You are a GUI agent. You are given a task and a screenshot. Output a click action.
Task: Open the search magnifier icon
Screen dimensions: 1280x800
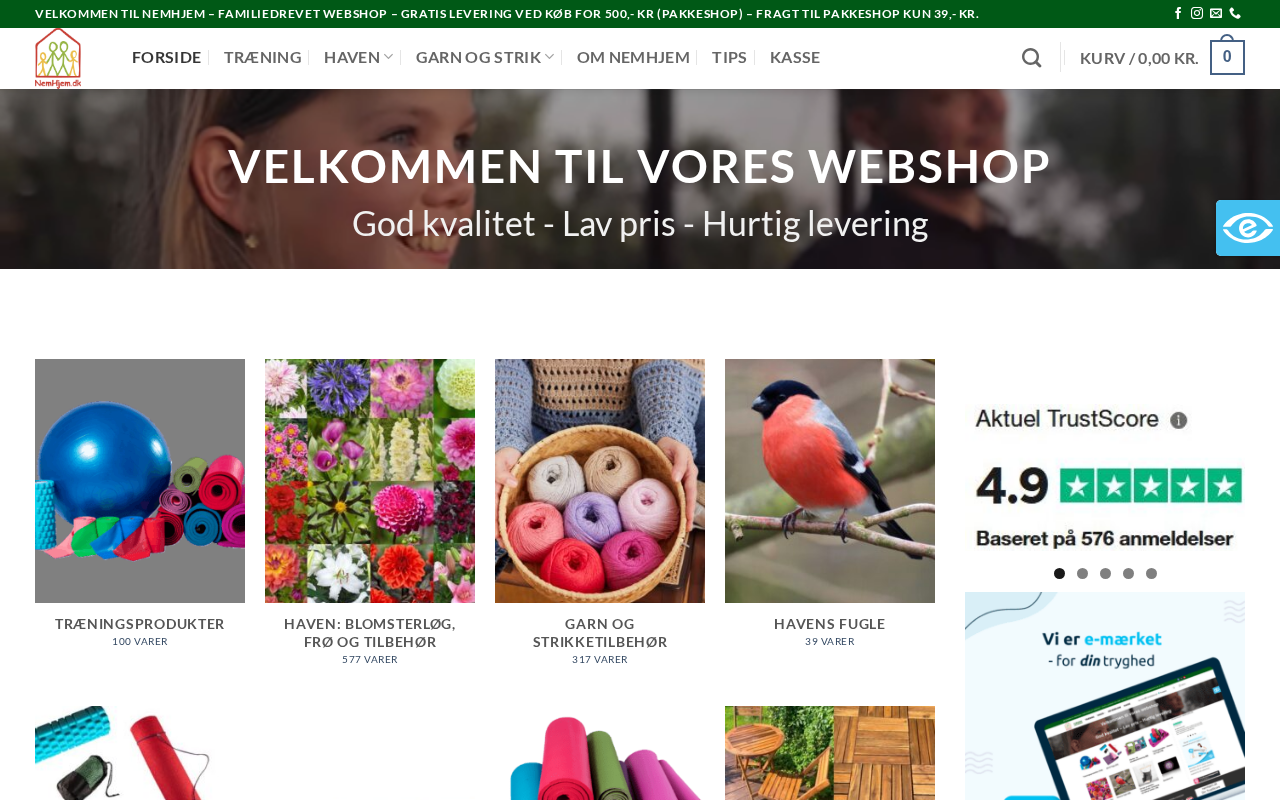pos(1032,58)
